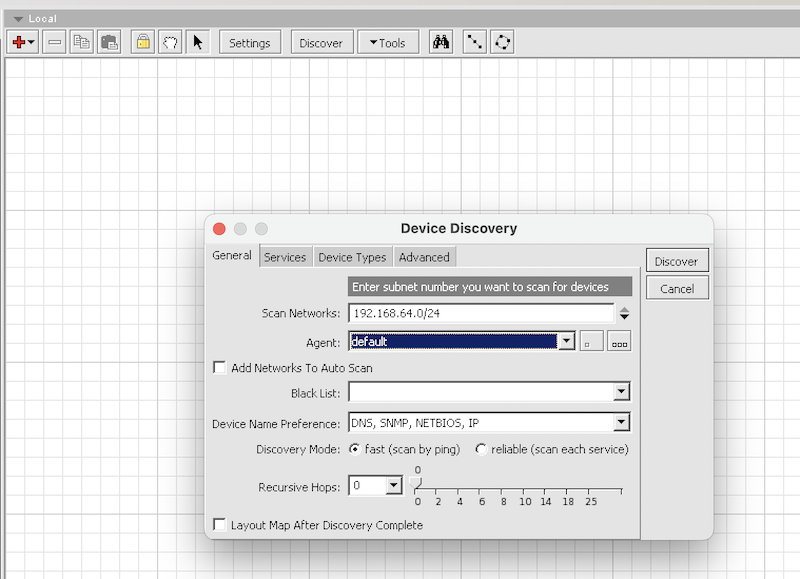Cancel the Device Discovery dialog
The image size is (800, 579).
coord(677,288)
